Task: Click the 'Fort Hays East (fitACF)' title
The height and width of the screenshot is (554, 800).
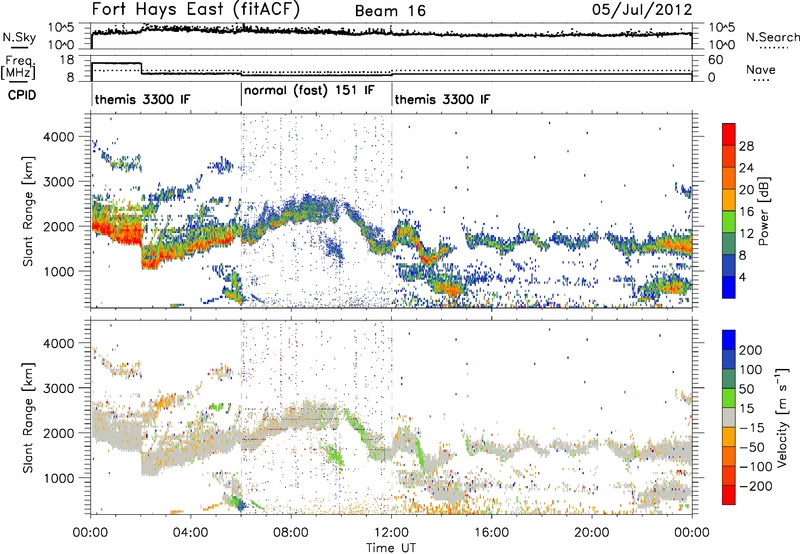Action: (x=196, y=9)
